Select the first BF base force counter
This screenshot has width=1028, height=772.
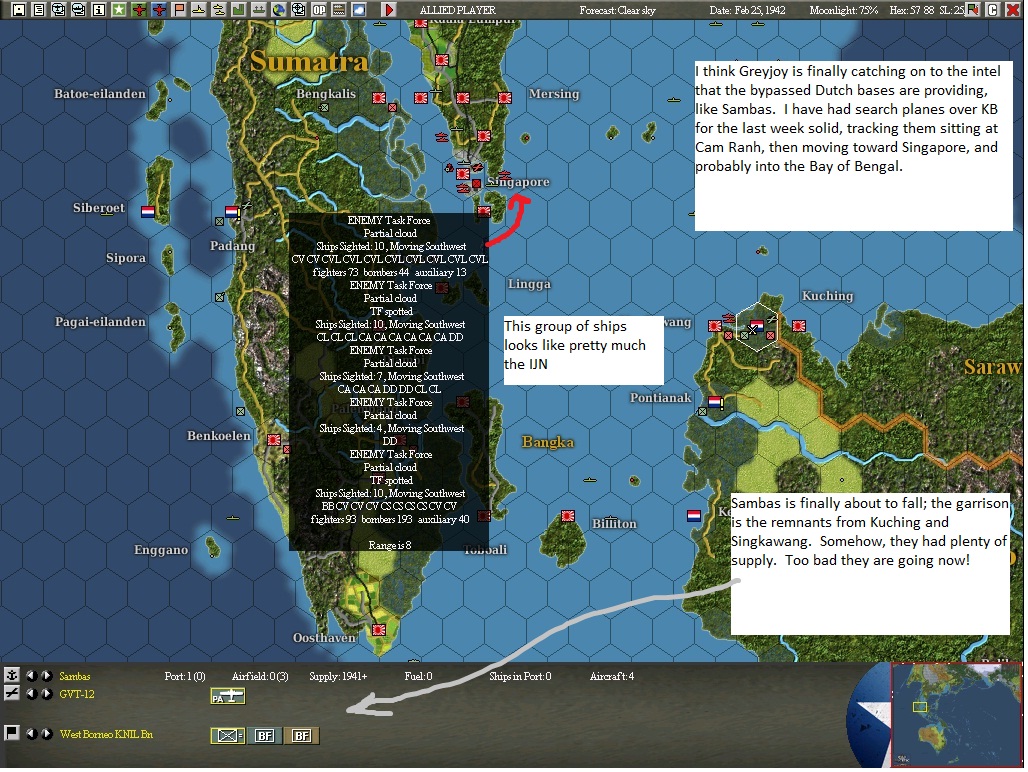click(x=264, y=735)
